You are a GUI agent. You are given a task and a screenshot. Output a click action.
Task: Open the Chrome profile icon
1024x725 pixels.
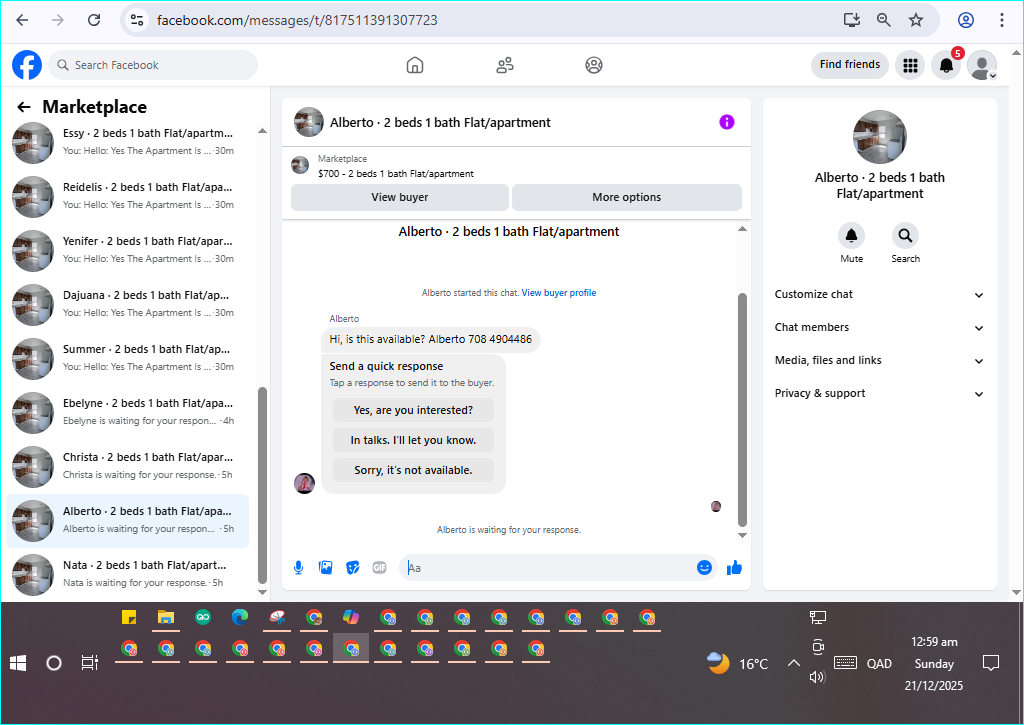(966, 20)
